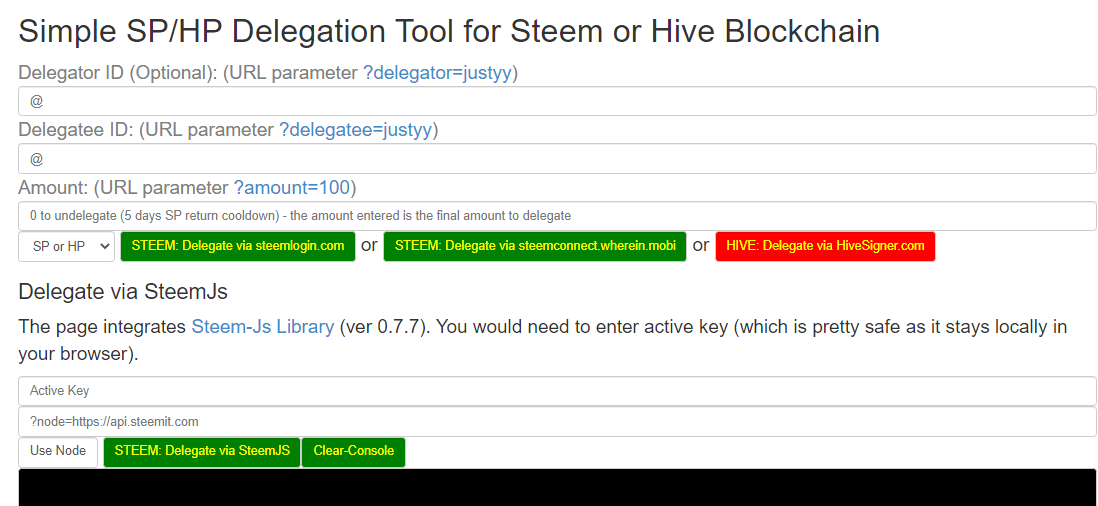Open the ?delegatee=justyy URL parameter link

tap(356, 130)
